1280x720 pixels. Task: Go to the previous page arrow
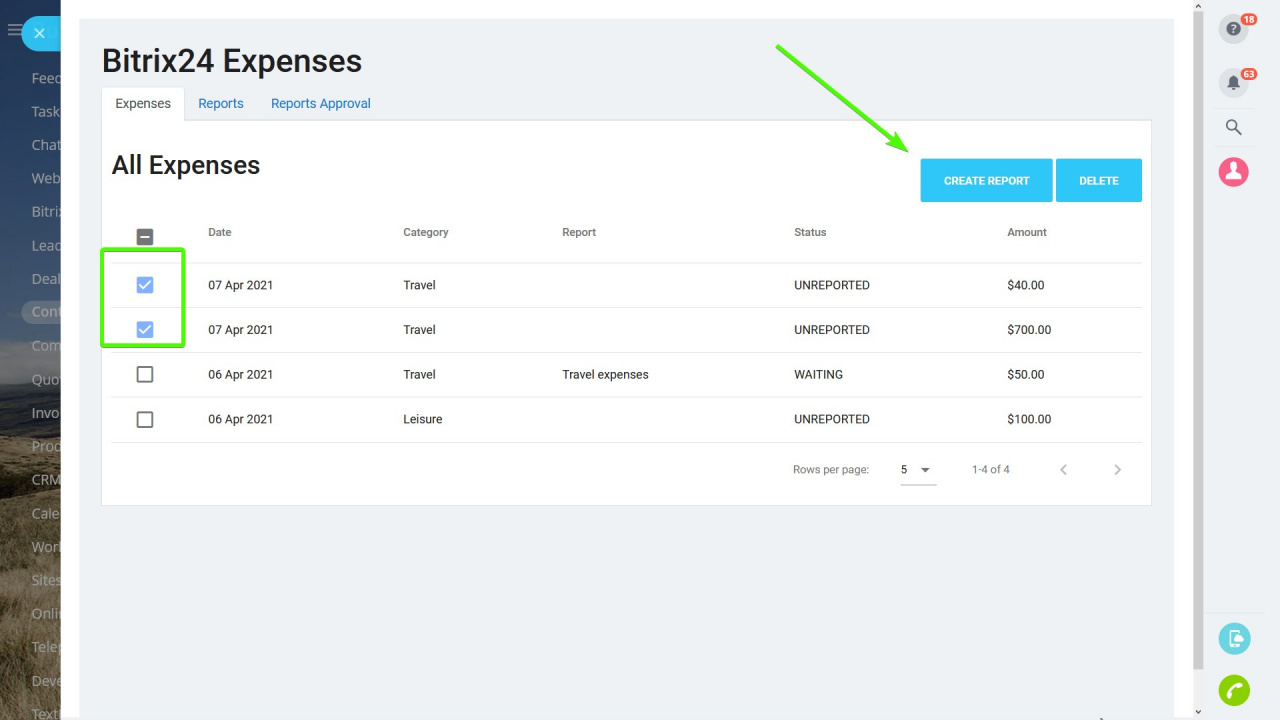[x=1063, y=470]
